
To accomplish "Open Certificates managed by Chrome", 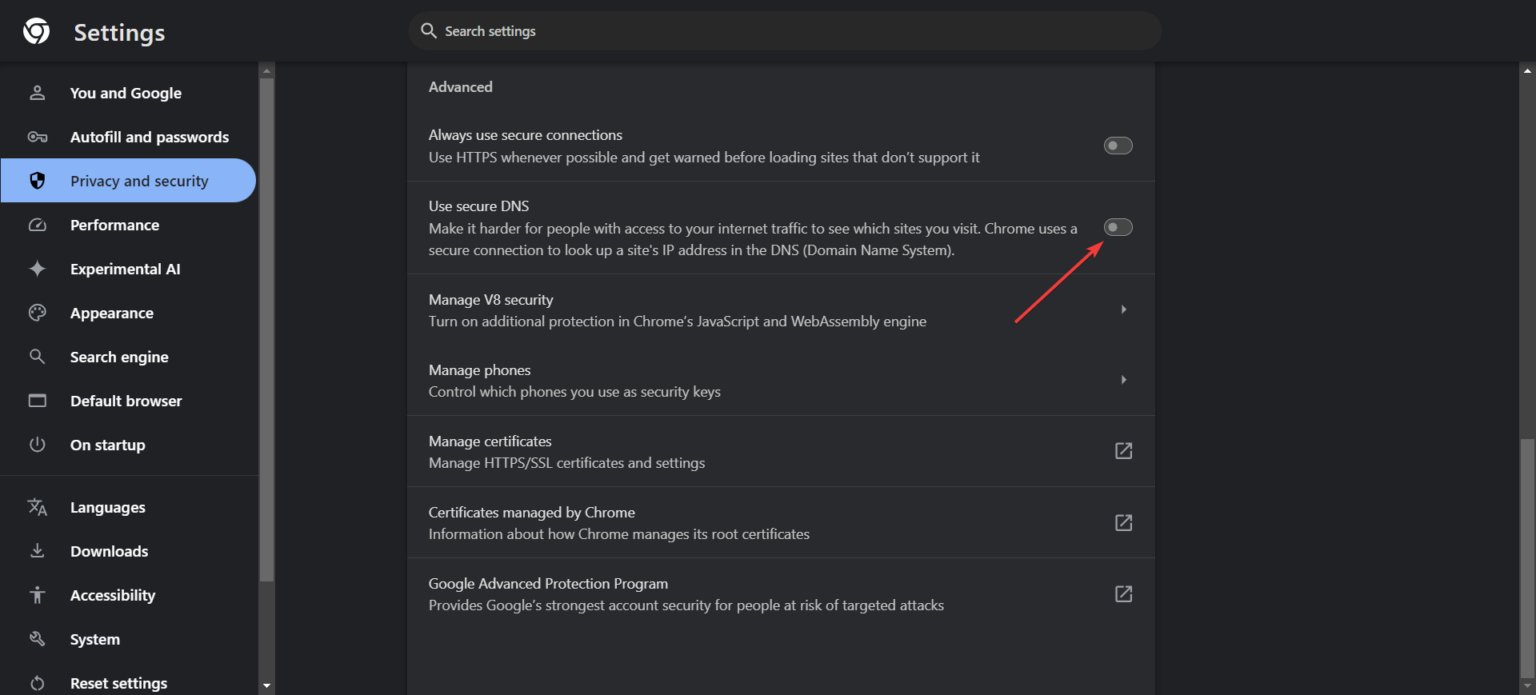I will 1123,522.
